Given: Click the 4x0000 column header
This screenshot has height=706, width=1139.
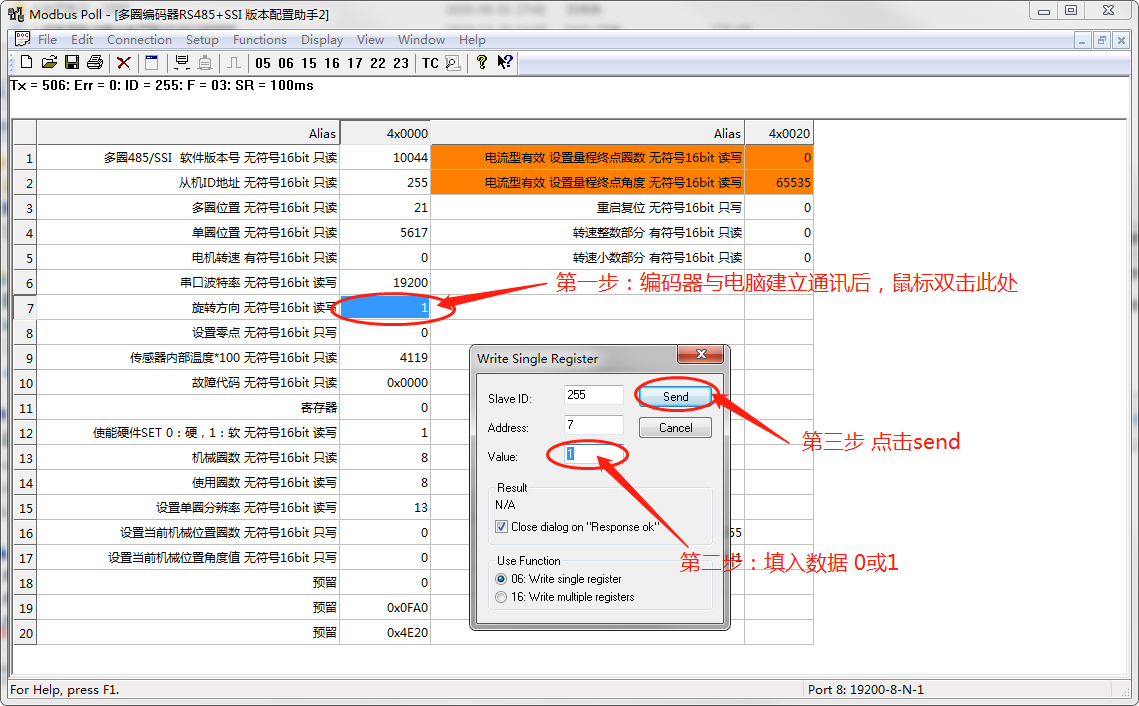Looking at the screenshot, I should tap(385, 133).
